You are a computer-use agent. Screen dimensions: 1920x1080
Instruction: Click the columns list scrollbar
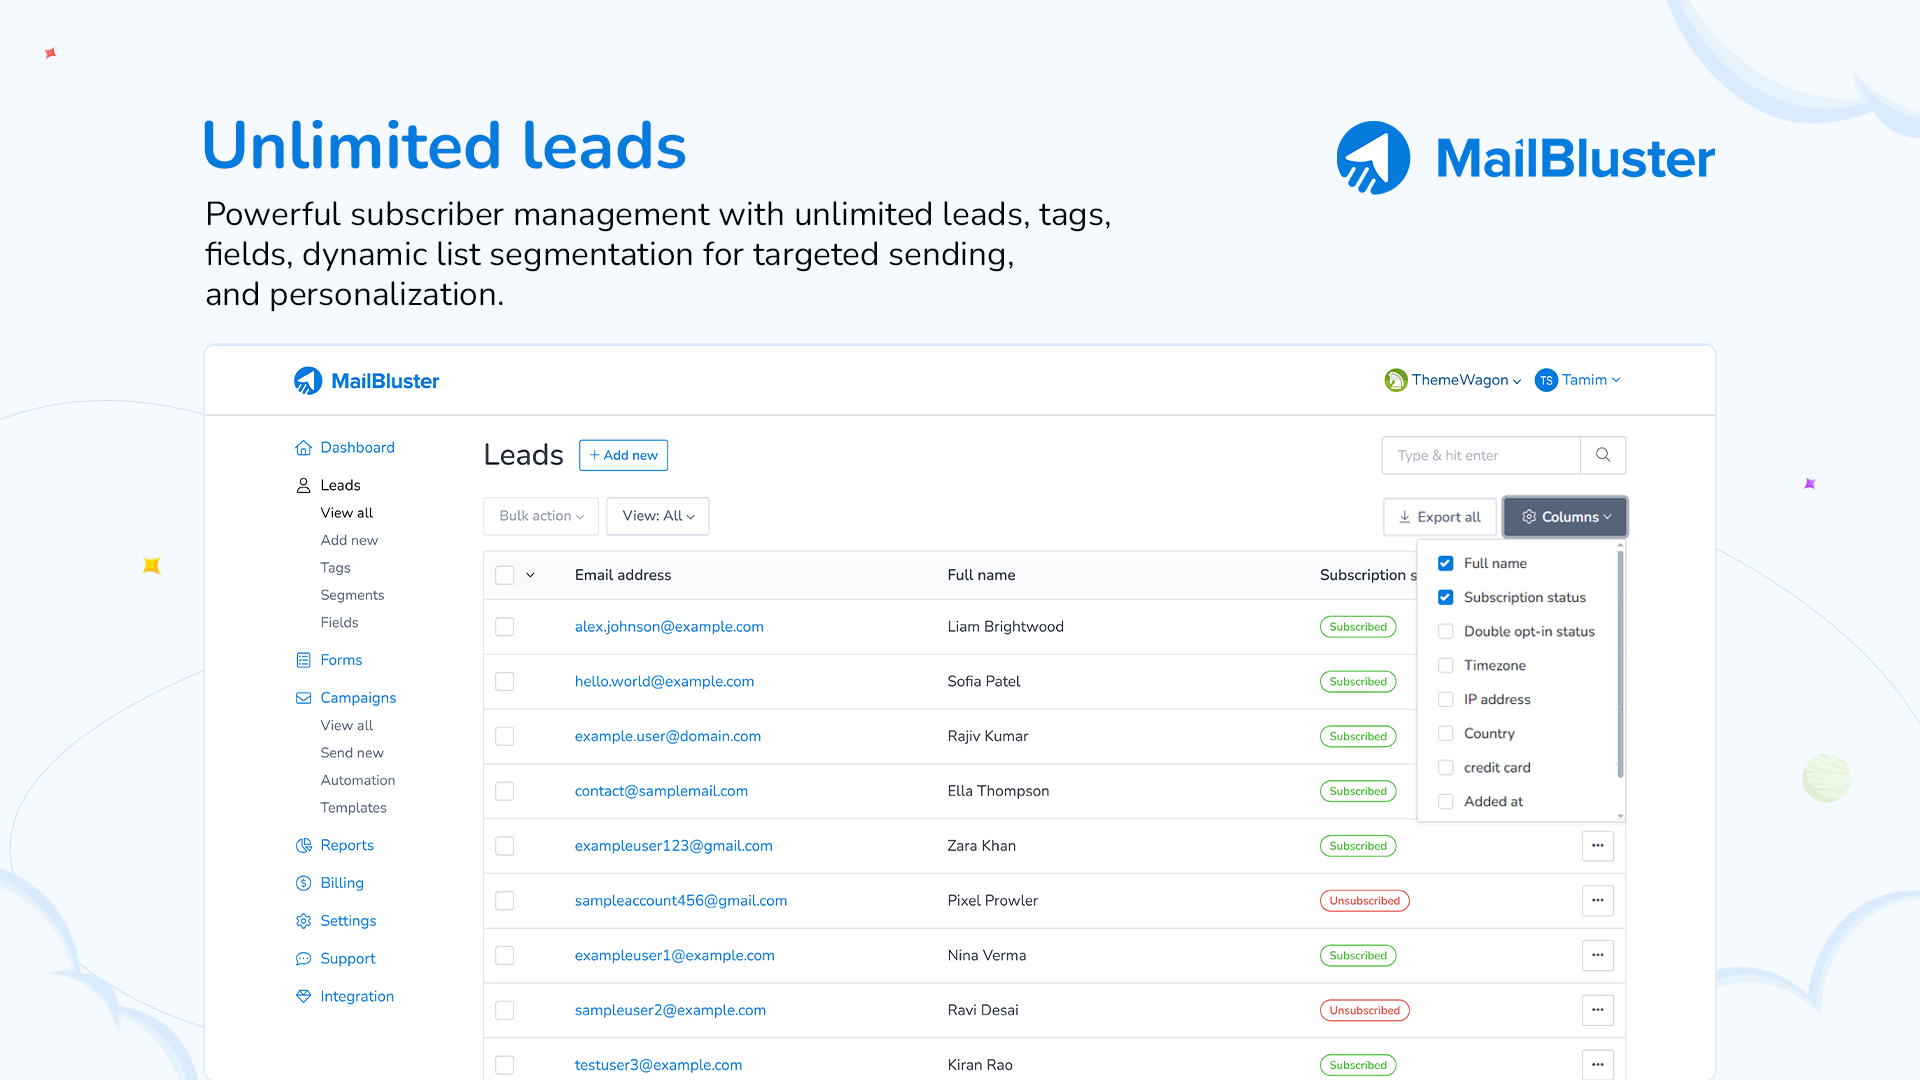[x=1620, y=663]
